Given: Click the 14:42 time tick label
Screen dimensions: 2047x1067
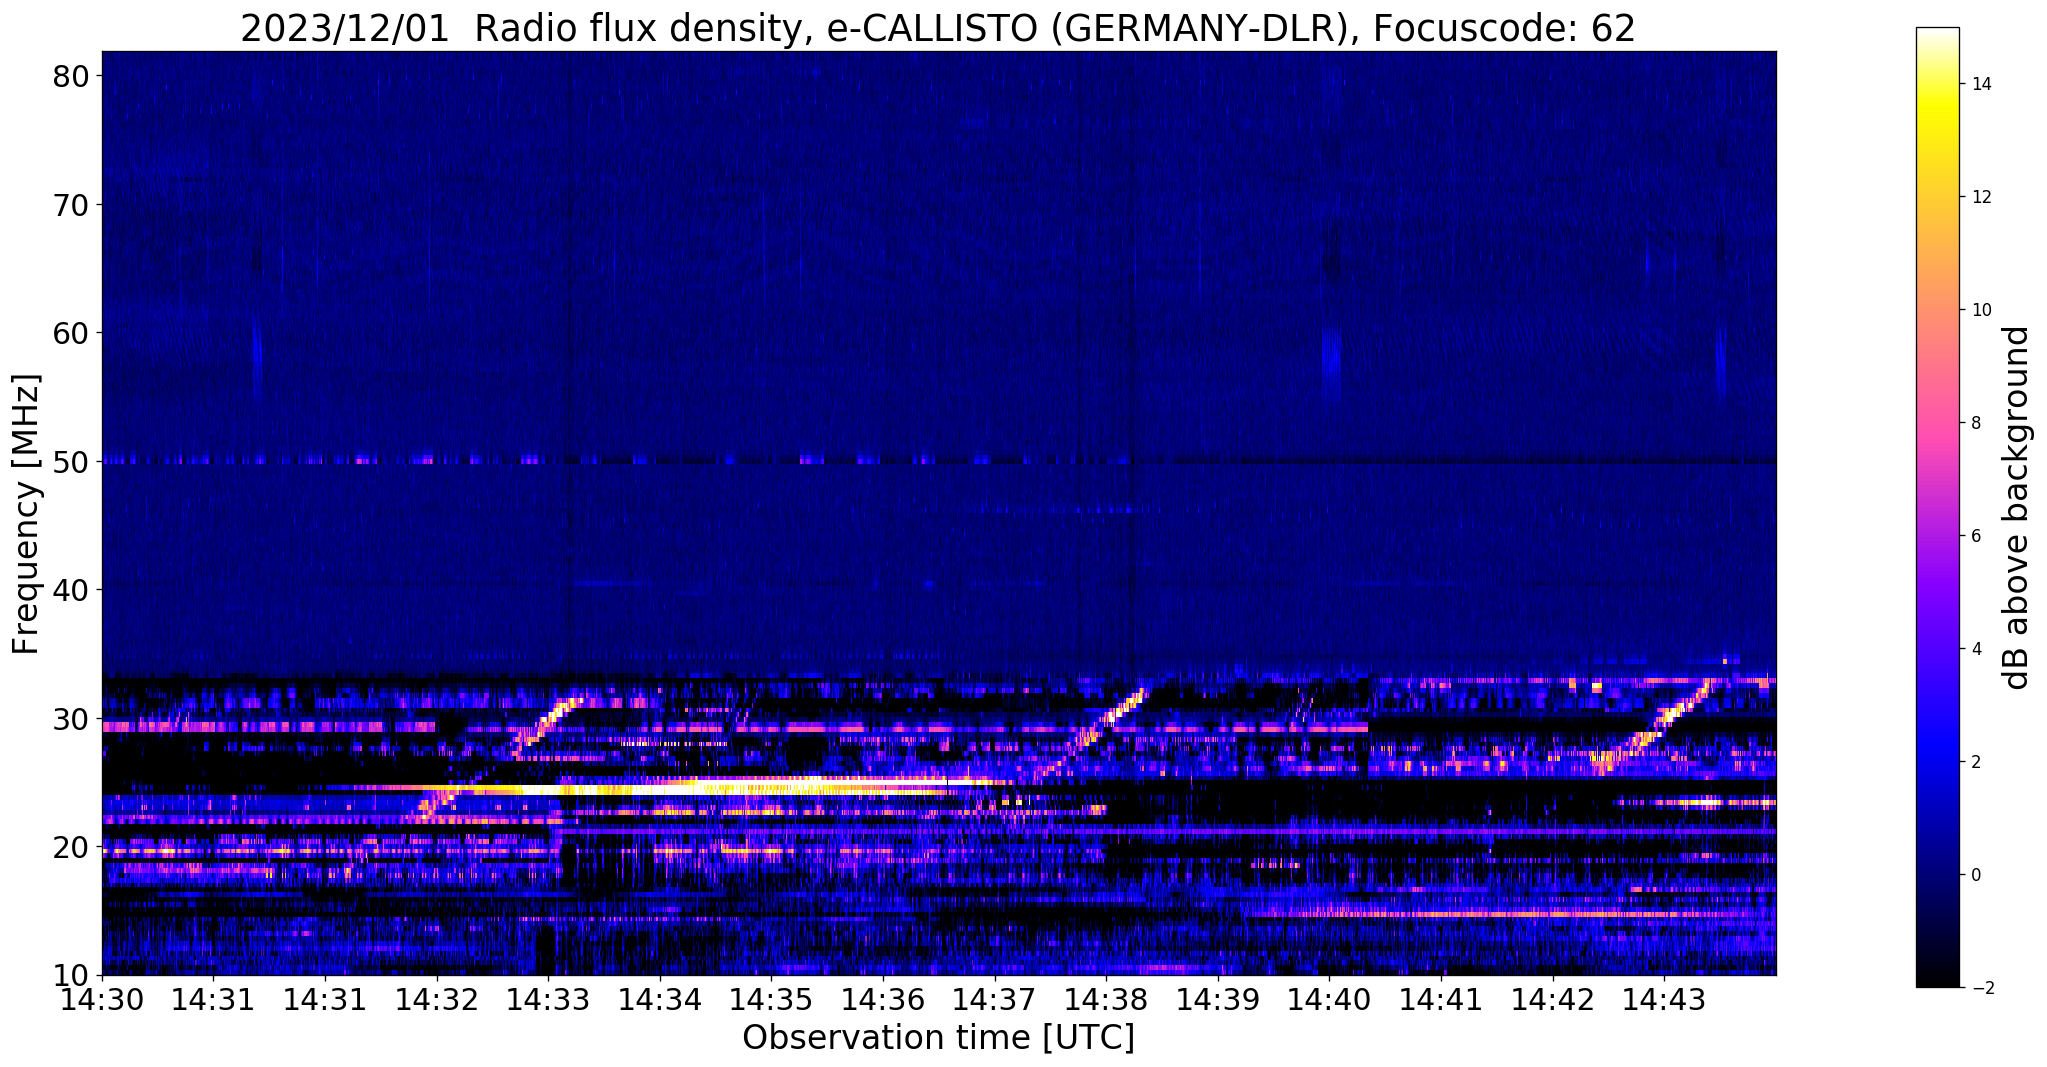Looking at the screenshot, I should tap(1553, 1000).
